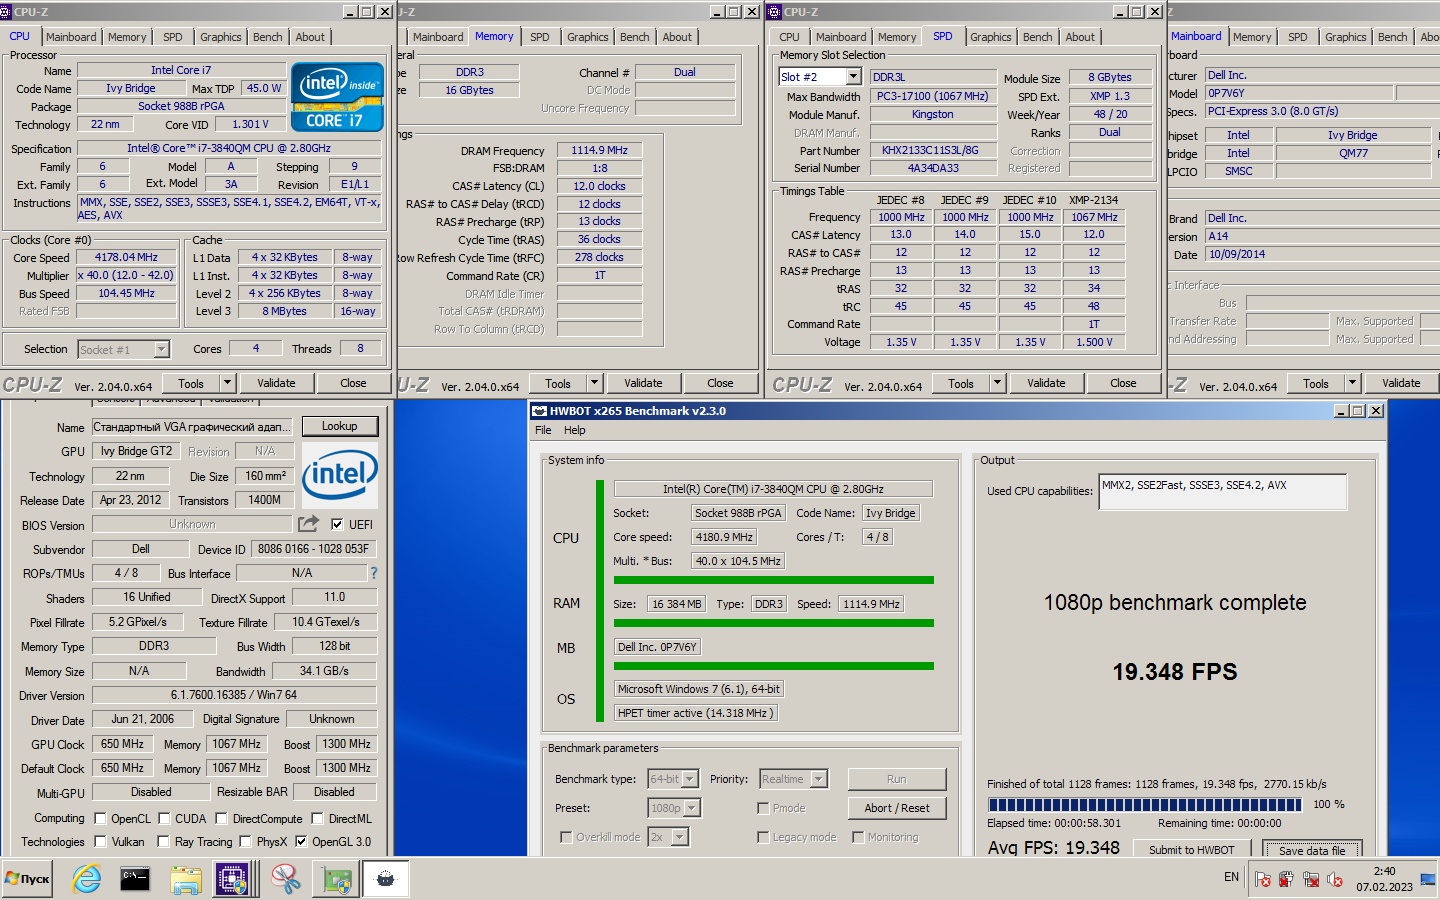Screen dimensions: 1440x900
Task: Click Submit to HWBOT button
Action: click(x=1192, y=849)
